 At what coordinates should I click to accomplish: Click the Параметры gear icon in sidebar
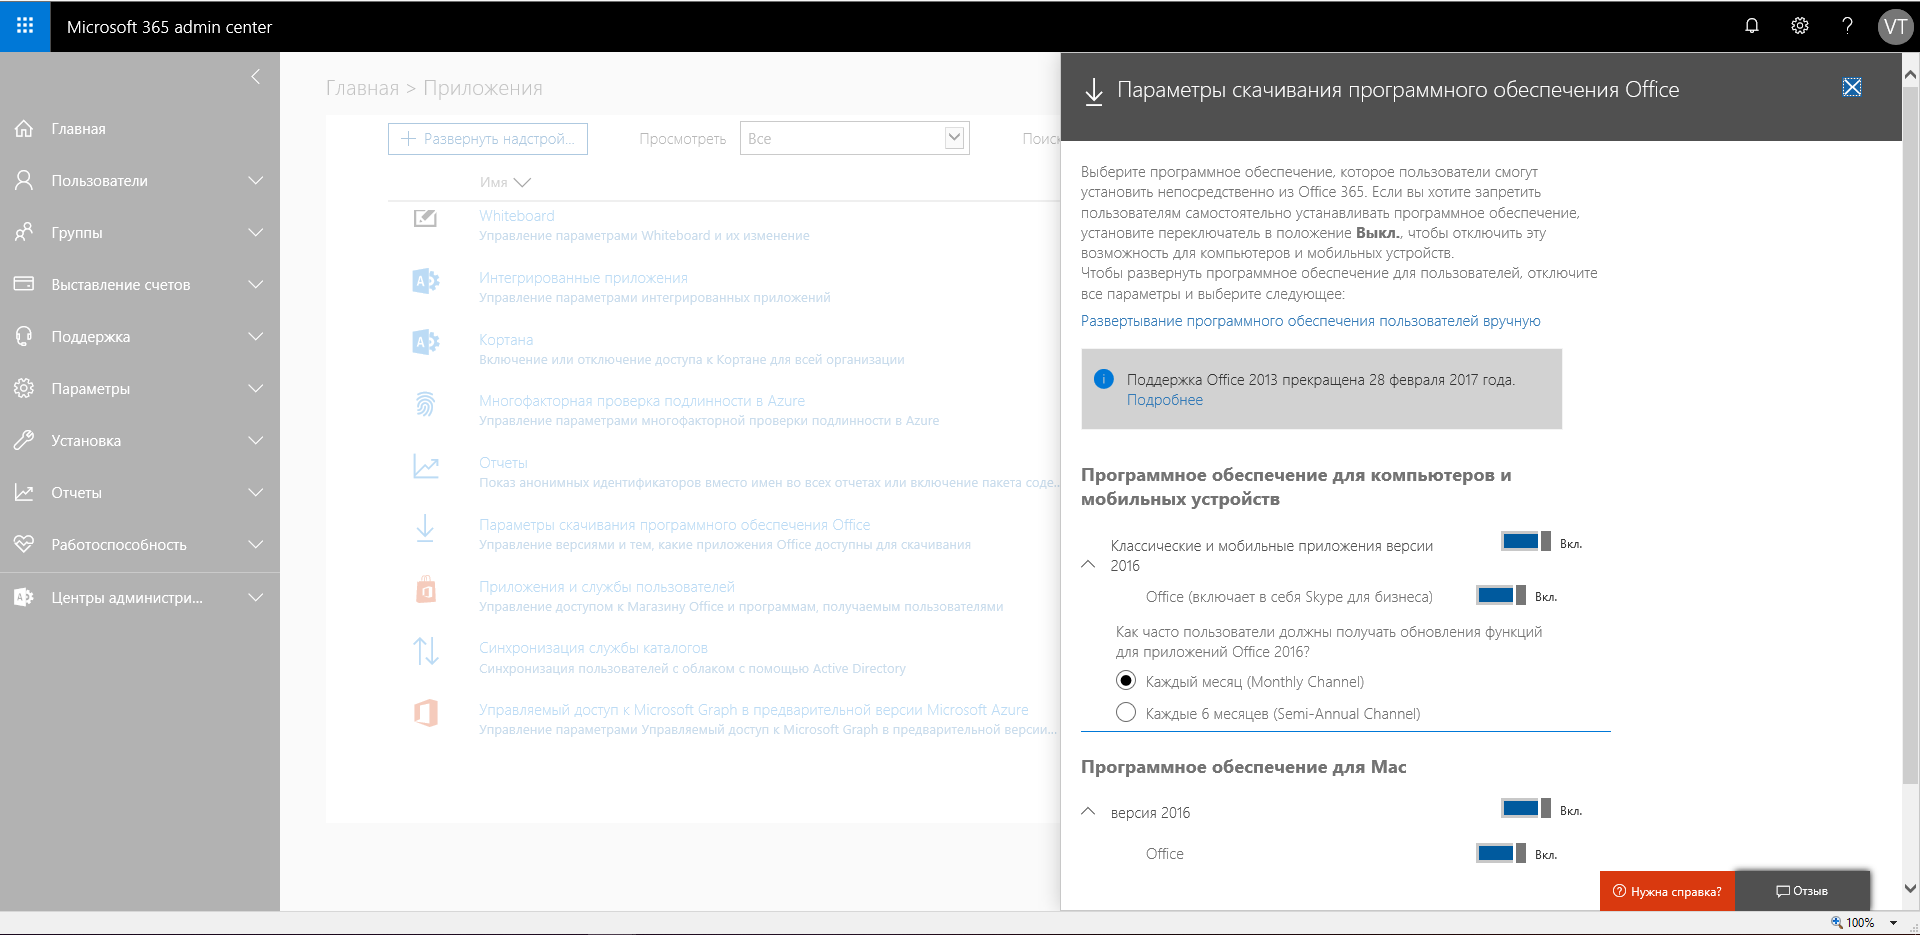(x=24, y=388)
